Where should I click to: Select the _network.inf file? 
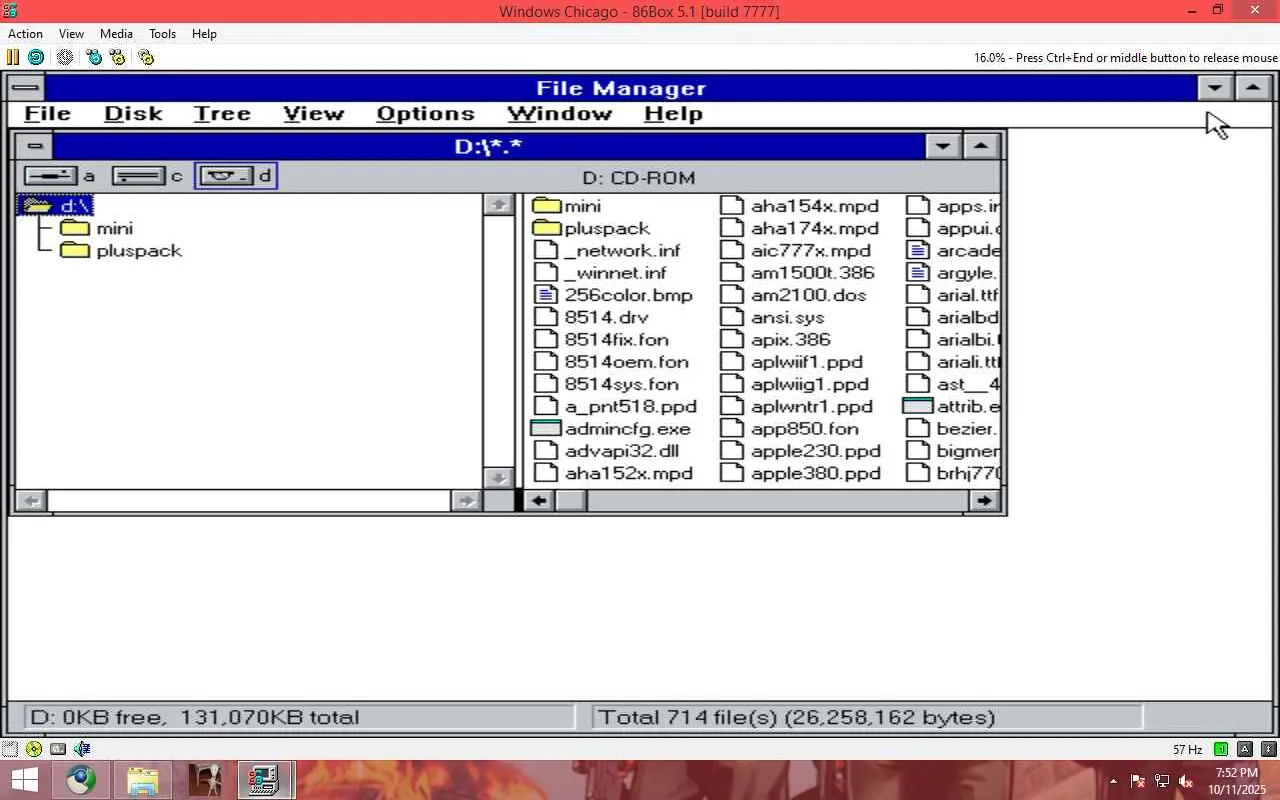(607, 250)
